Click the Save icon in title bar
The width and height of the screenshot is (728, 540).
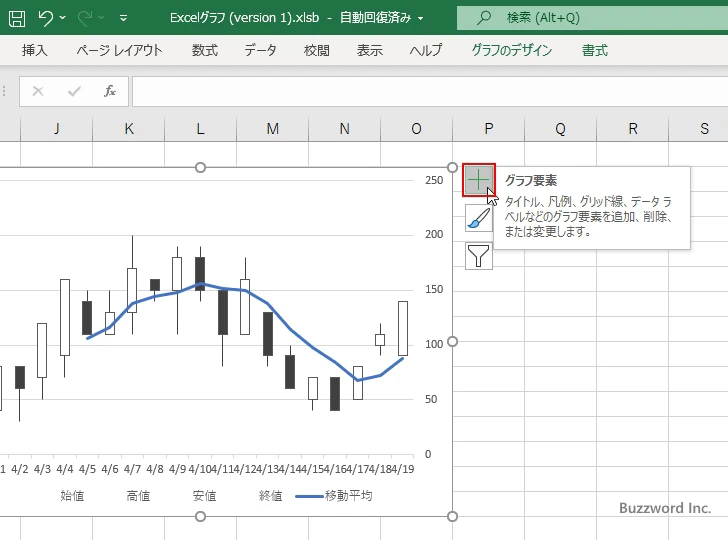17,18
